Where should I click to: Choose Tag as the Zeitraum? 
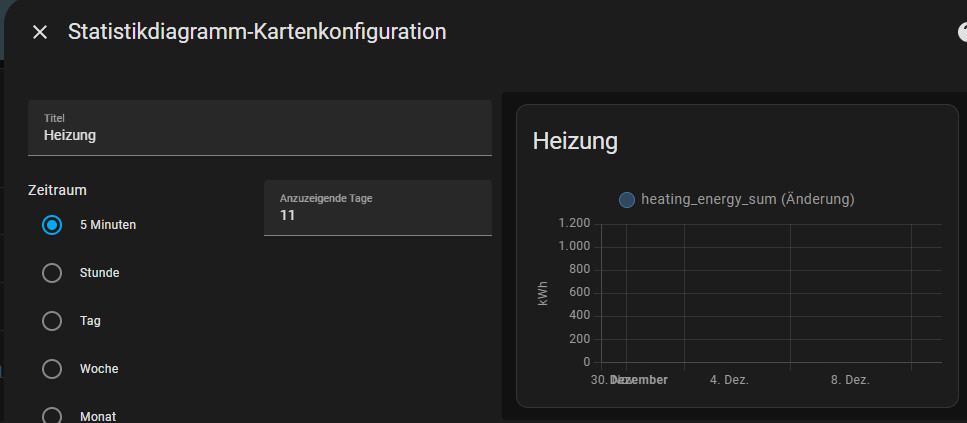pyautogui.click(x=52, y=321)
